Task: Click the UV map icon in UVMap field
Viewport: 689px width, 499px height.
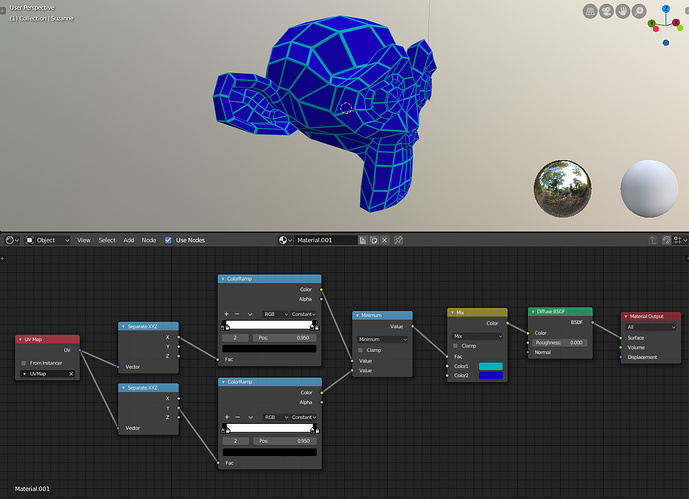Action: tap(25, 374)
